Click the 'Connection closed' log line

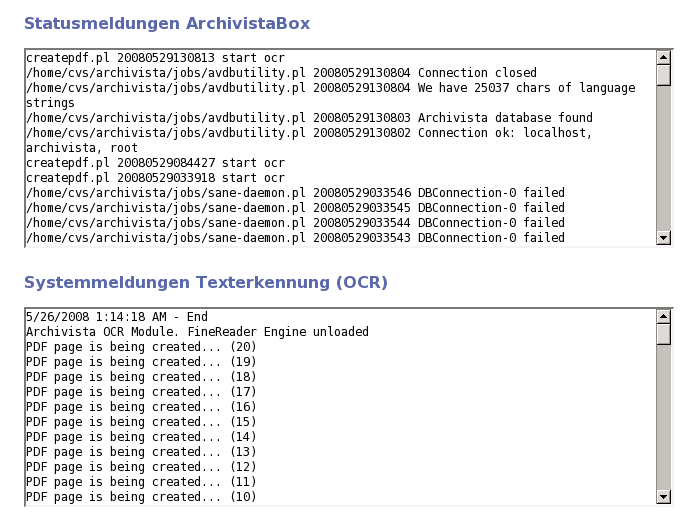pos(281,73)
